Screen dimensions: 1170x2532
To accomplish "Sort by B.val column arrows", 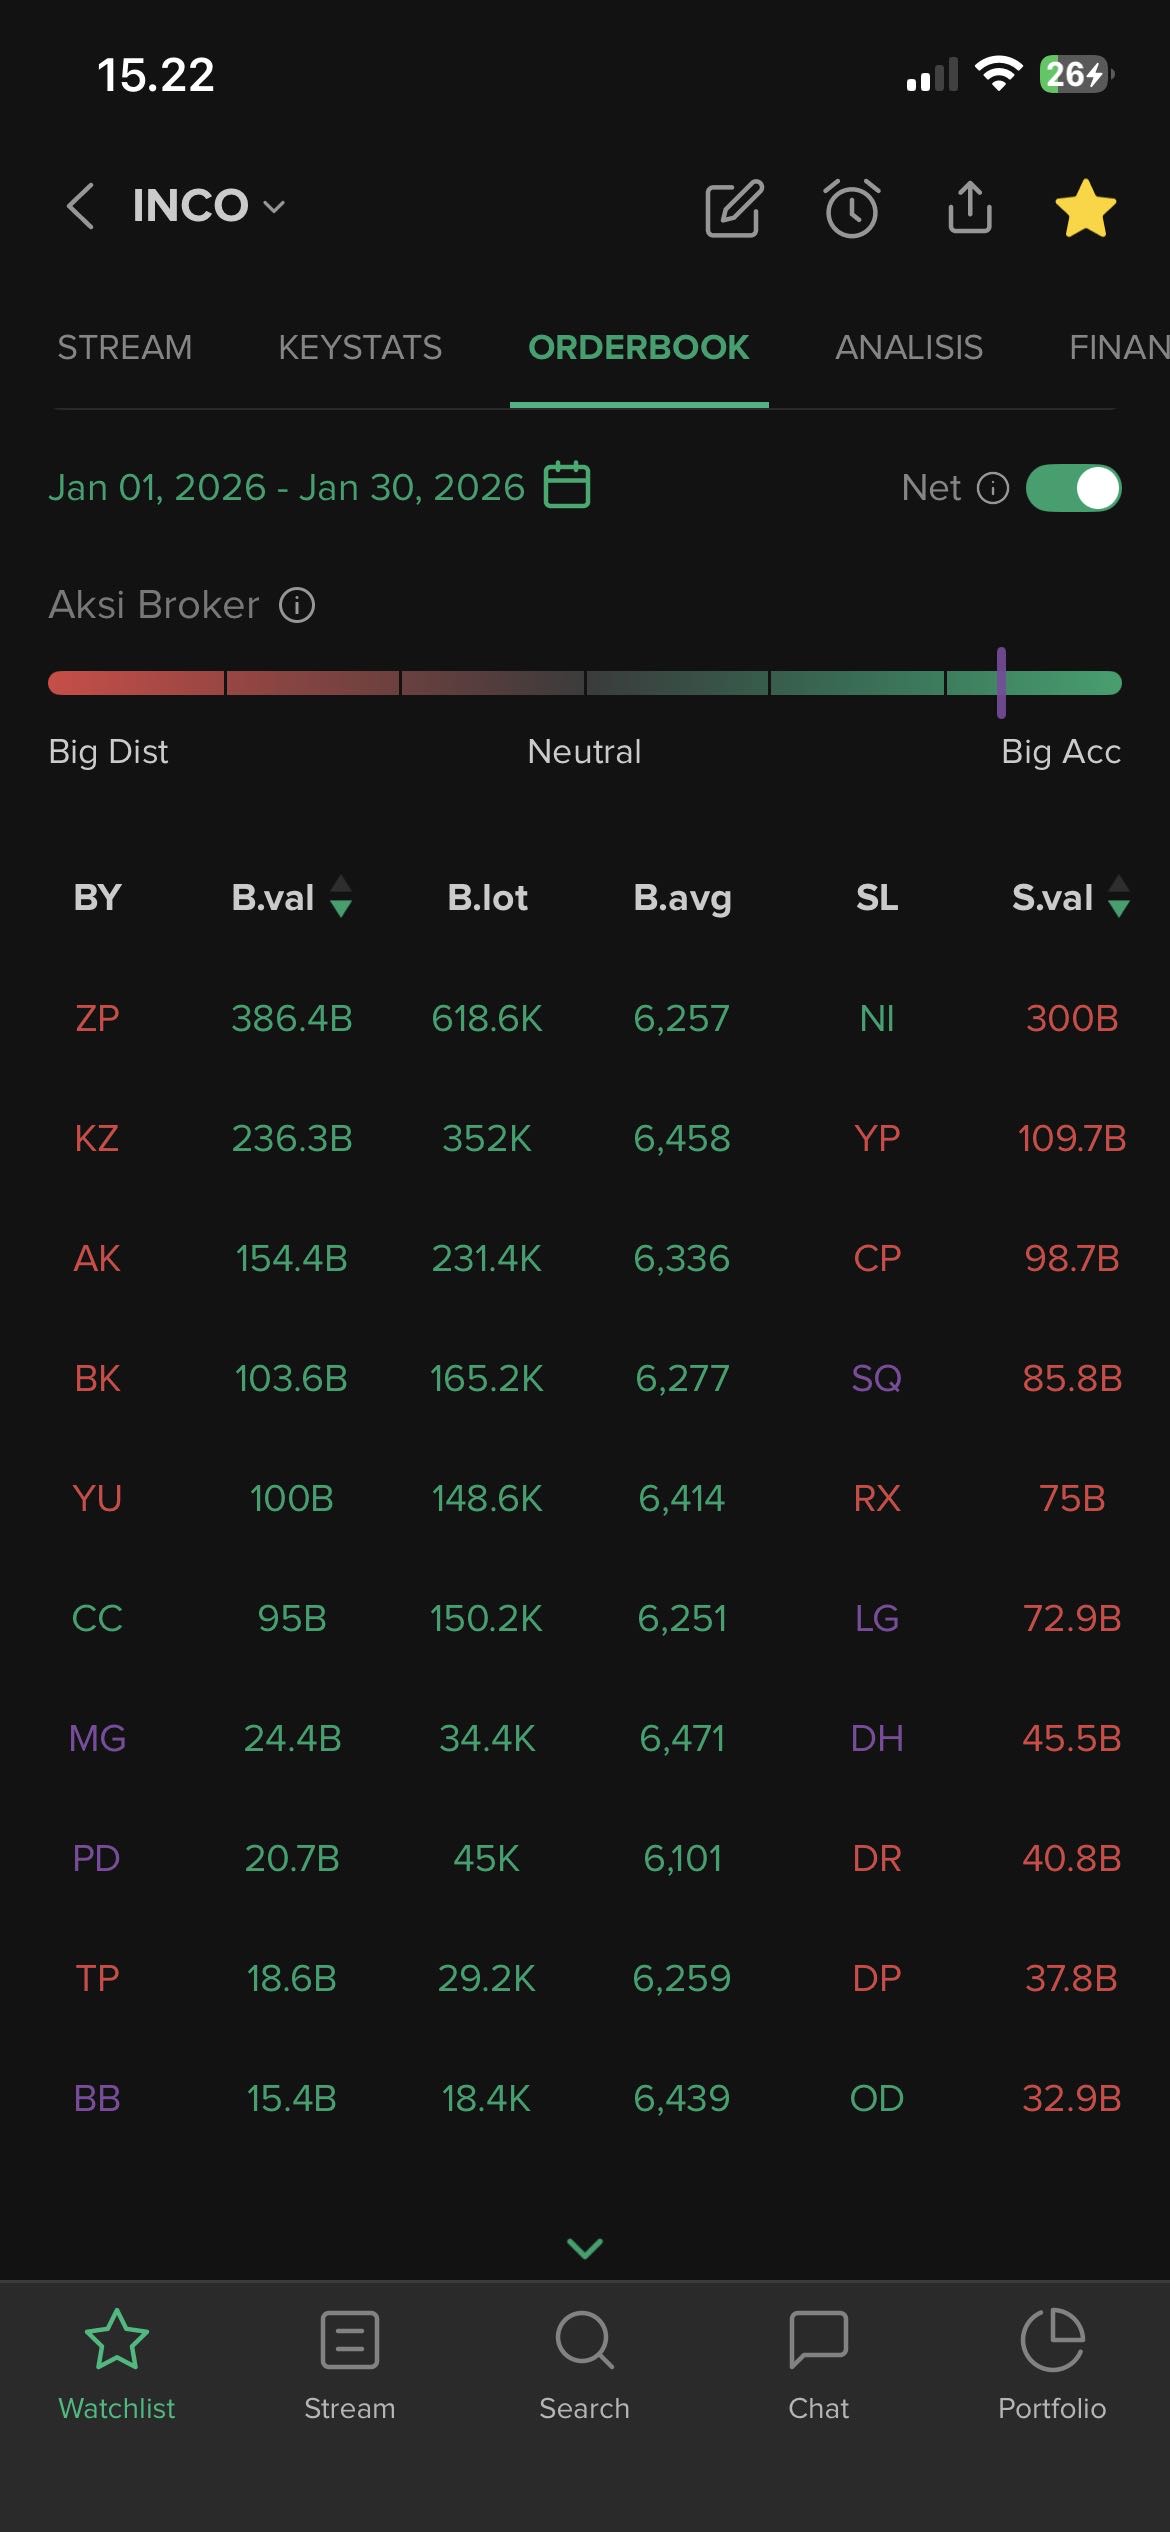I will point(341,896).
